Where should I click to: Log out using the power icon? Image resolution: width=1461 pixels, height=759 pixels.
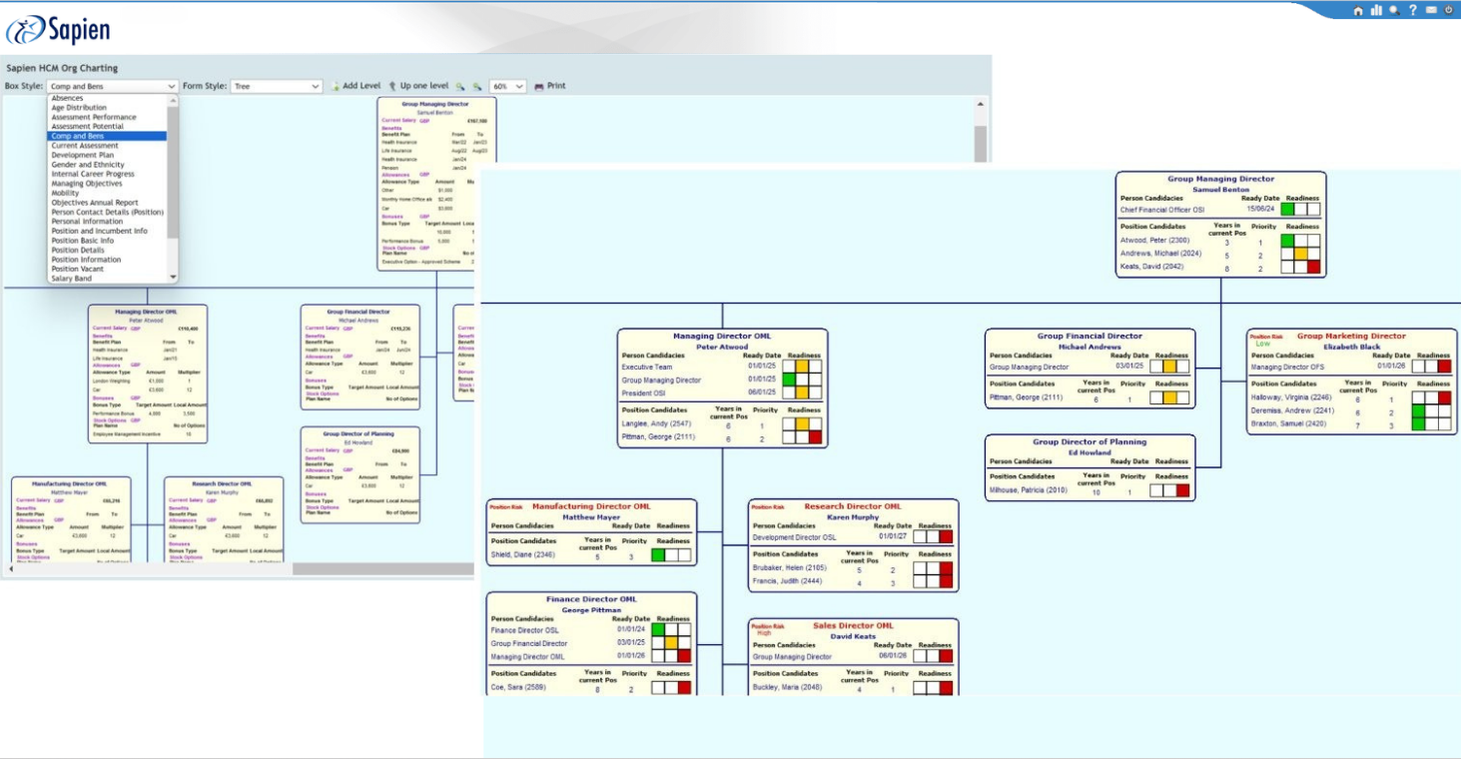1449,10
